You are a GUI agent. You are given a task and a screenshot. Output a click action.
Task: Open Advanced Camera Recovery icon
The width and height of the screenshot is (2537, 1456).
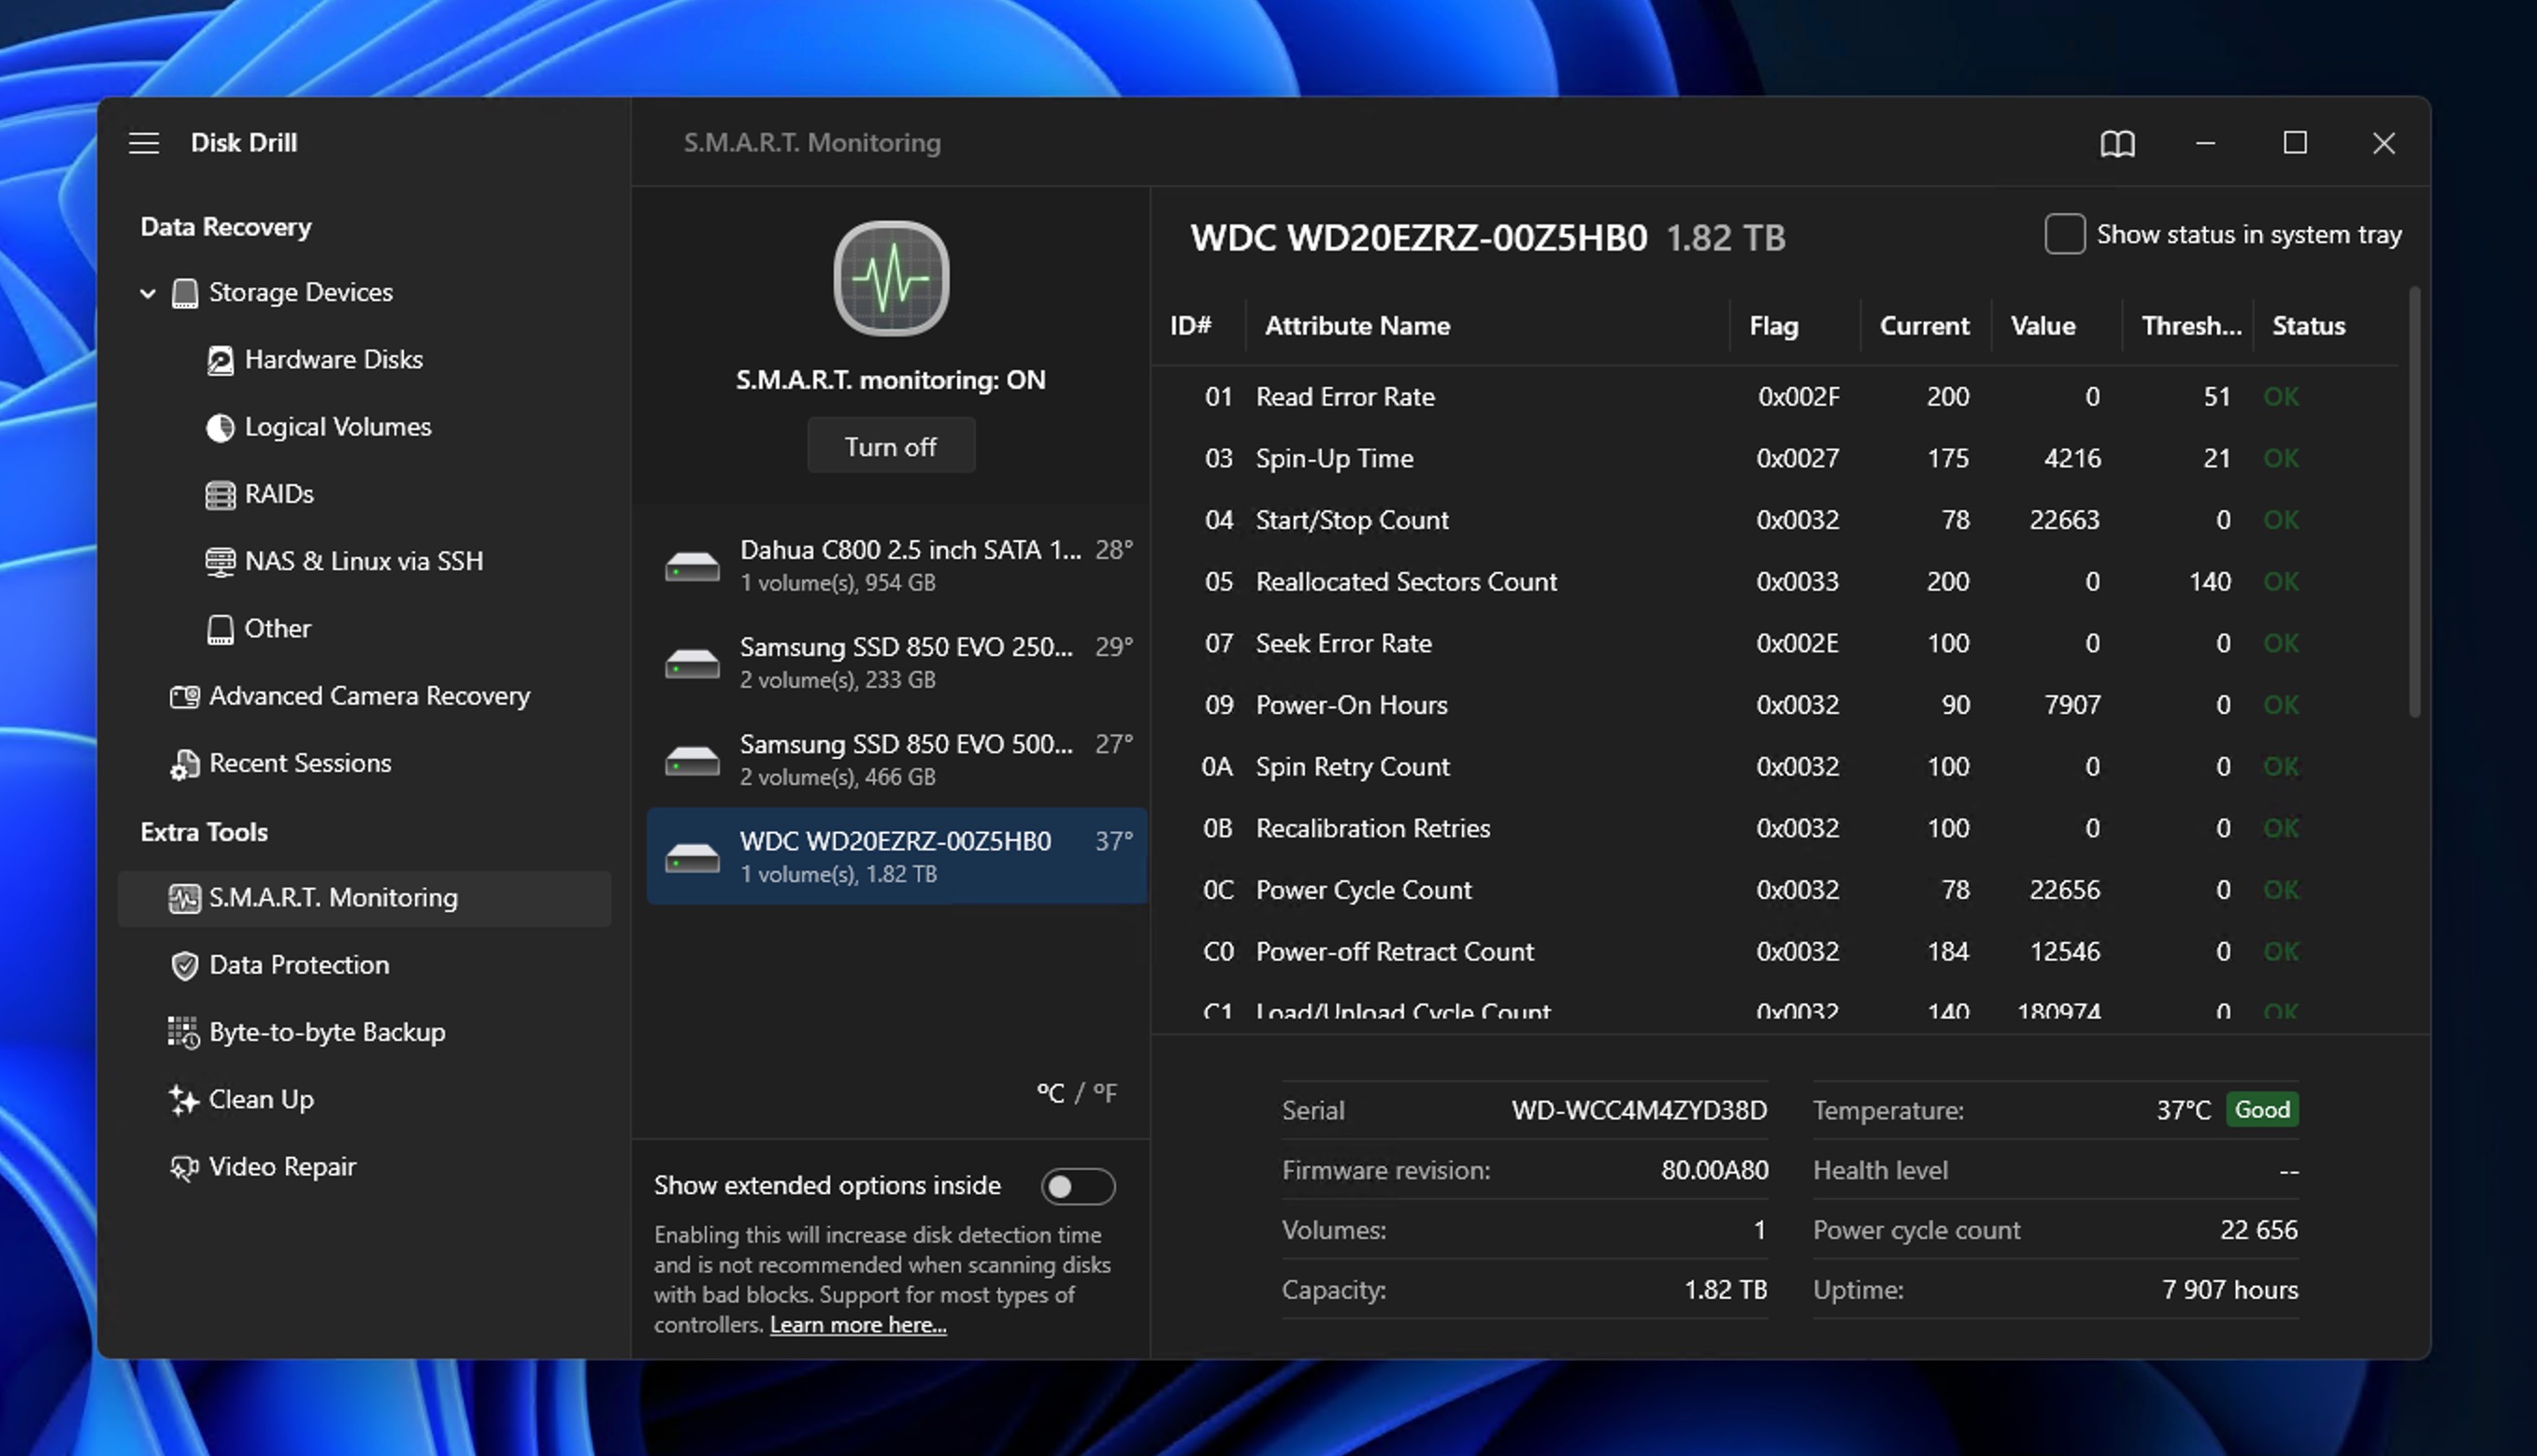(x=185, y=696)
